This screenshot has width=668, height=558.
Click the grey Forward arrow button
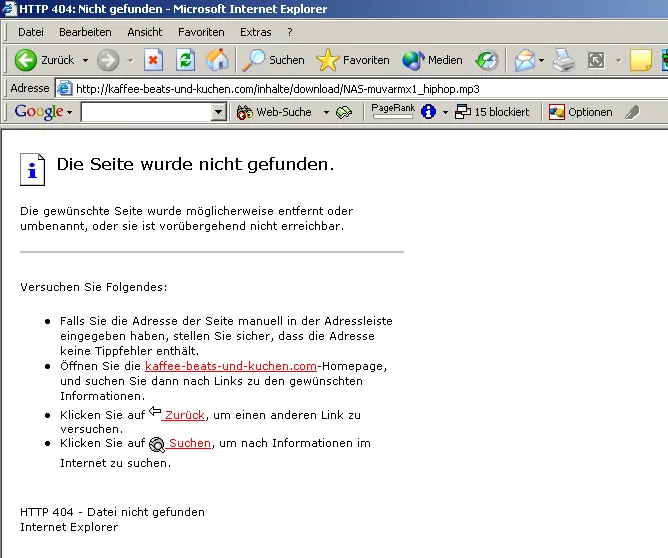click(108, 60)
